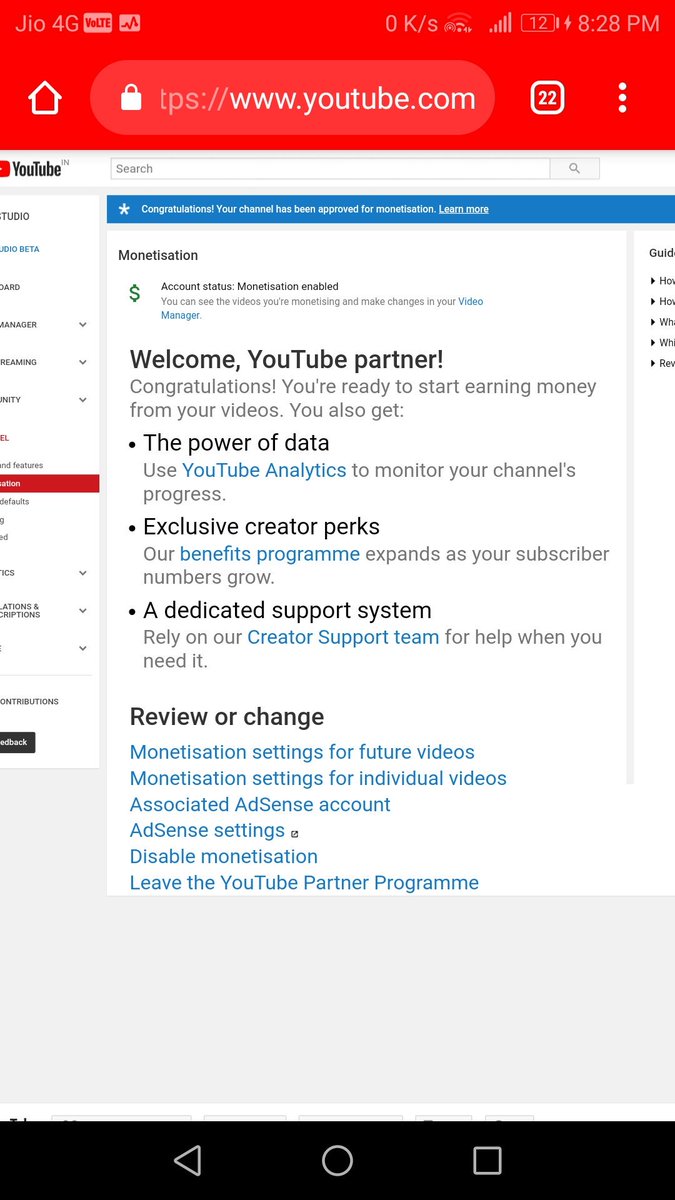This screenshot has height=1200, width=675.
Task: Expand the sidebar chevron below Translations & Transcriptions
Action: point(83,649)
